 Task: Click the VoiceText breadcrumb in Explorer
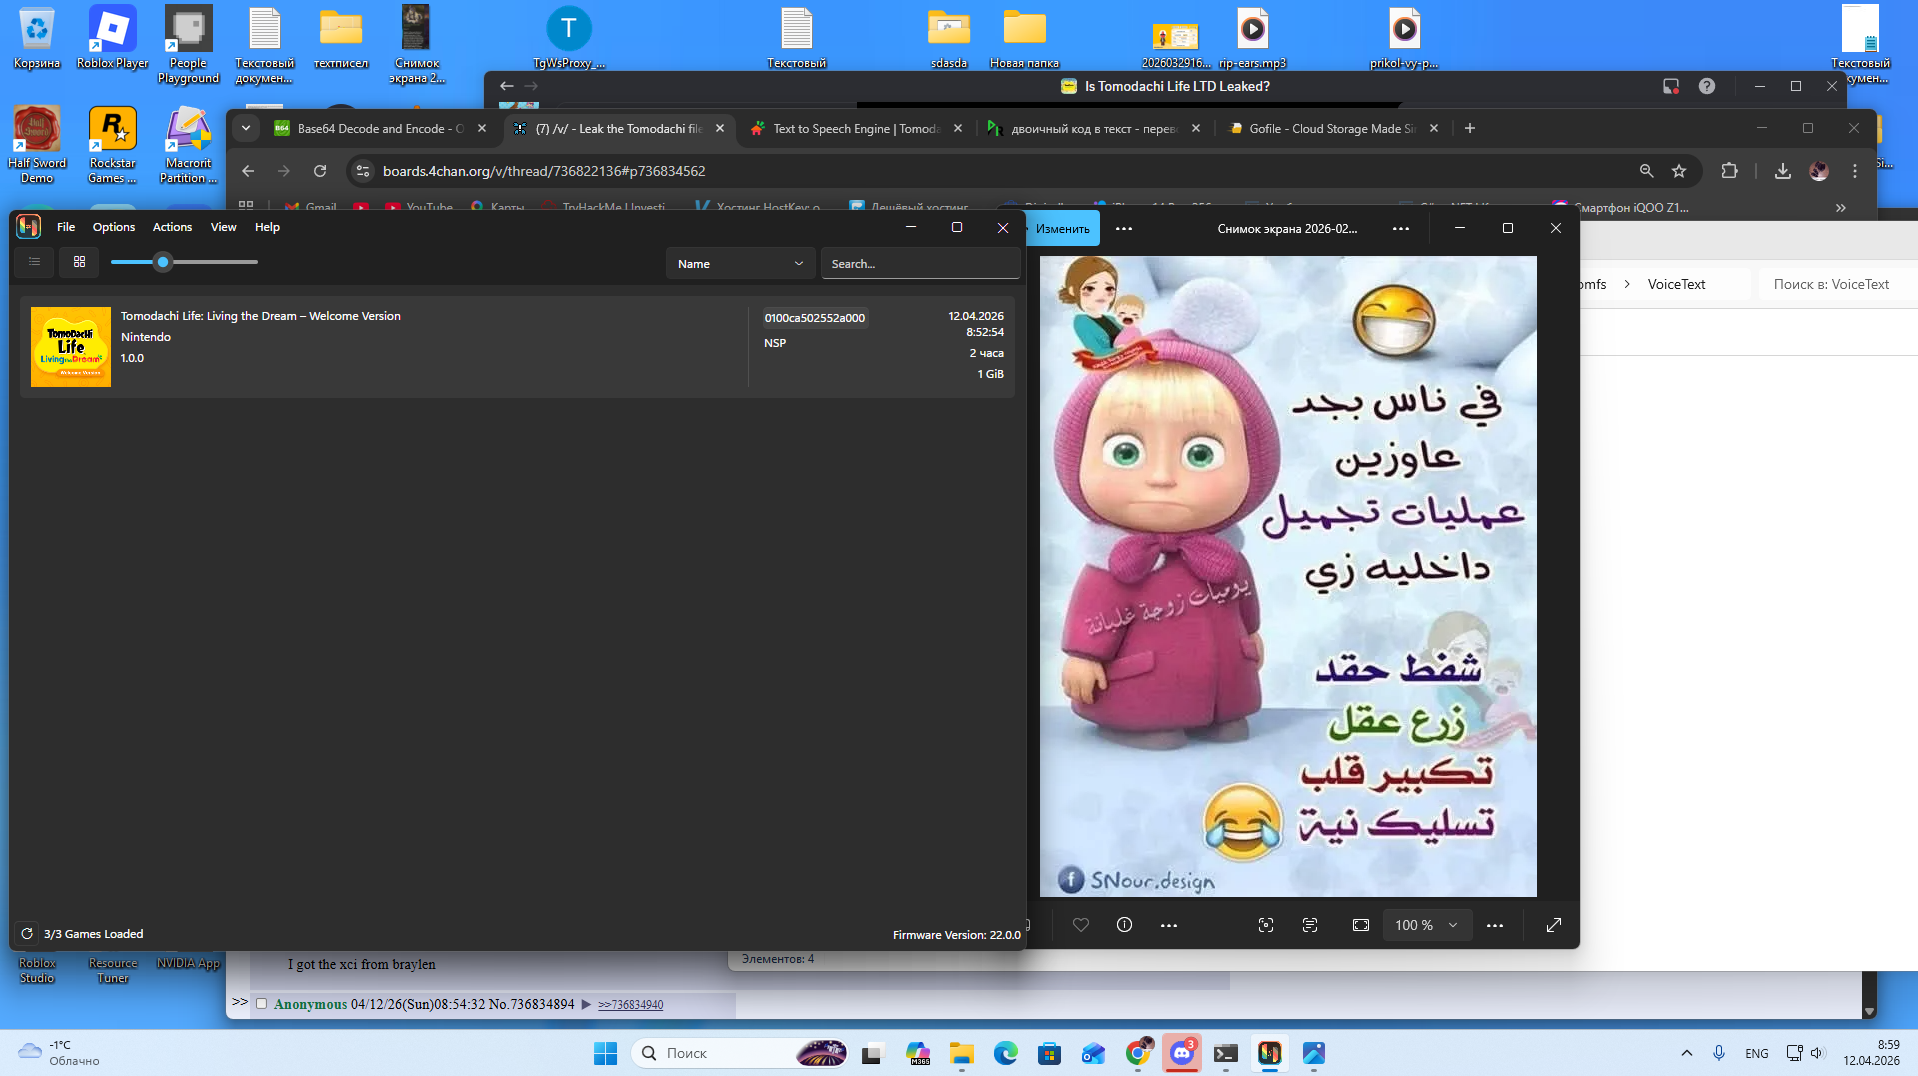pyautogui.click(x=1676, y=284)
